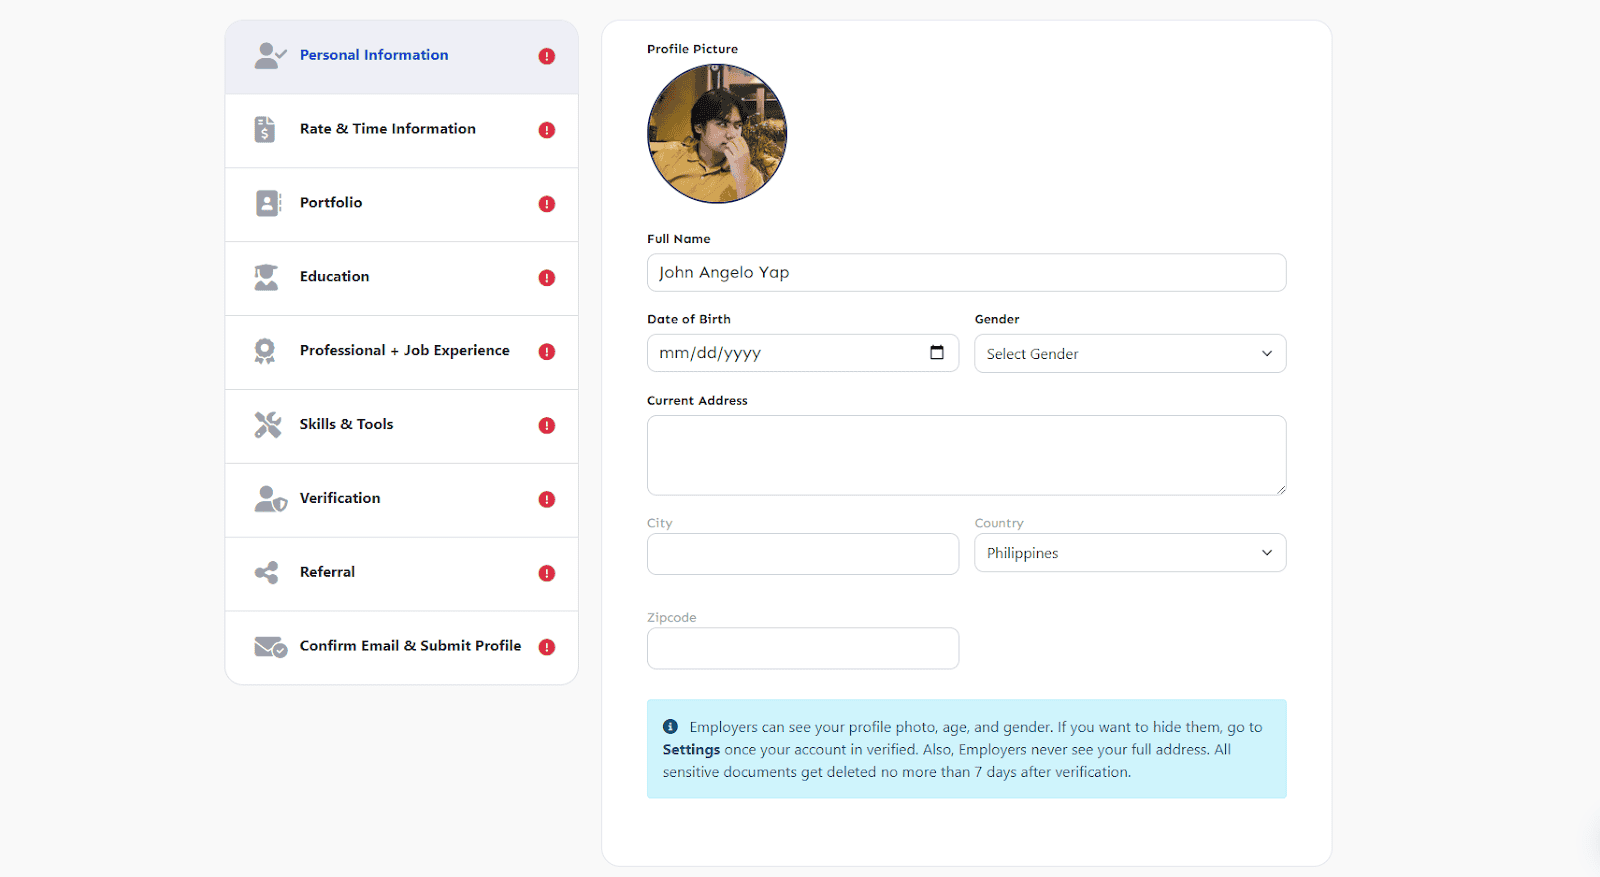The height and width of the screenshot is (877, 1600).
Task: Open the date picker calendar icon
Action: [937, 352]
